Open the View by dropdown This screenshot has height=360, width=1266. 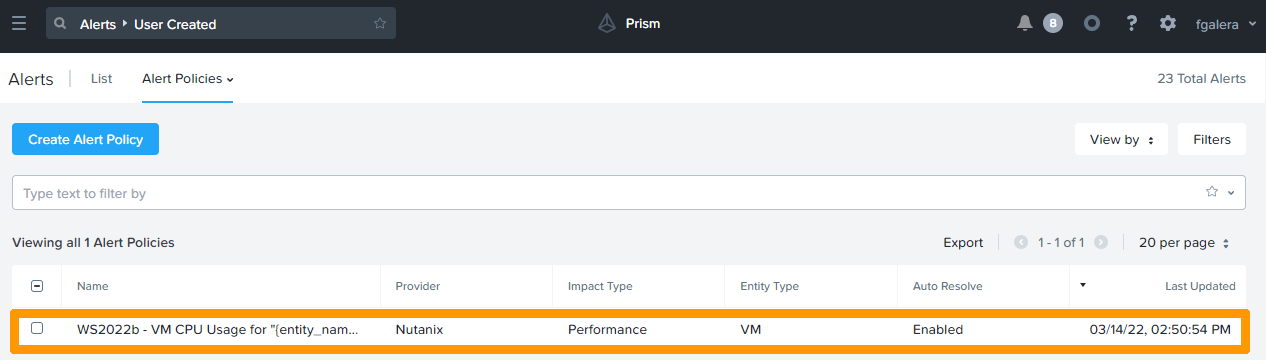(1122, 140)
